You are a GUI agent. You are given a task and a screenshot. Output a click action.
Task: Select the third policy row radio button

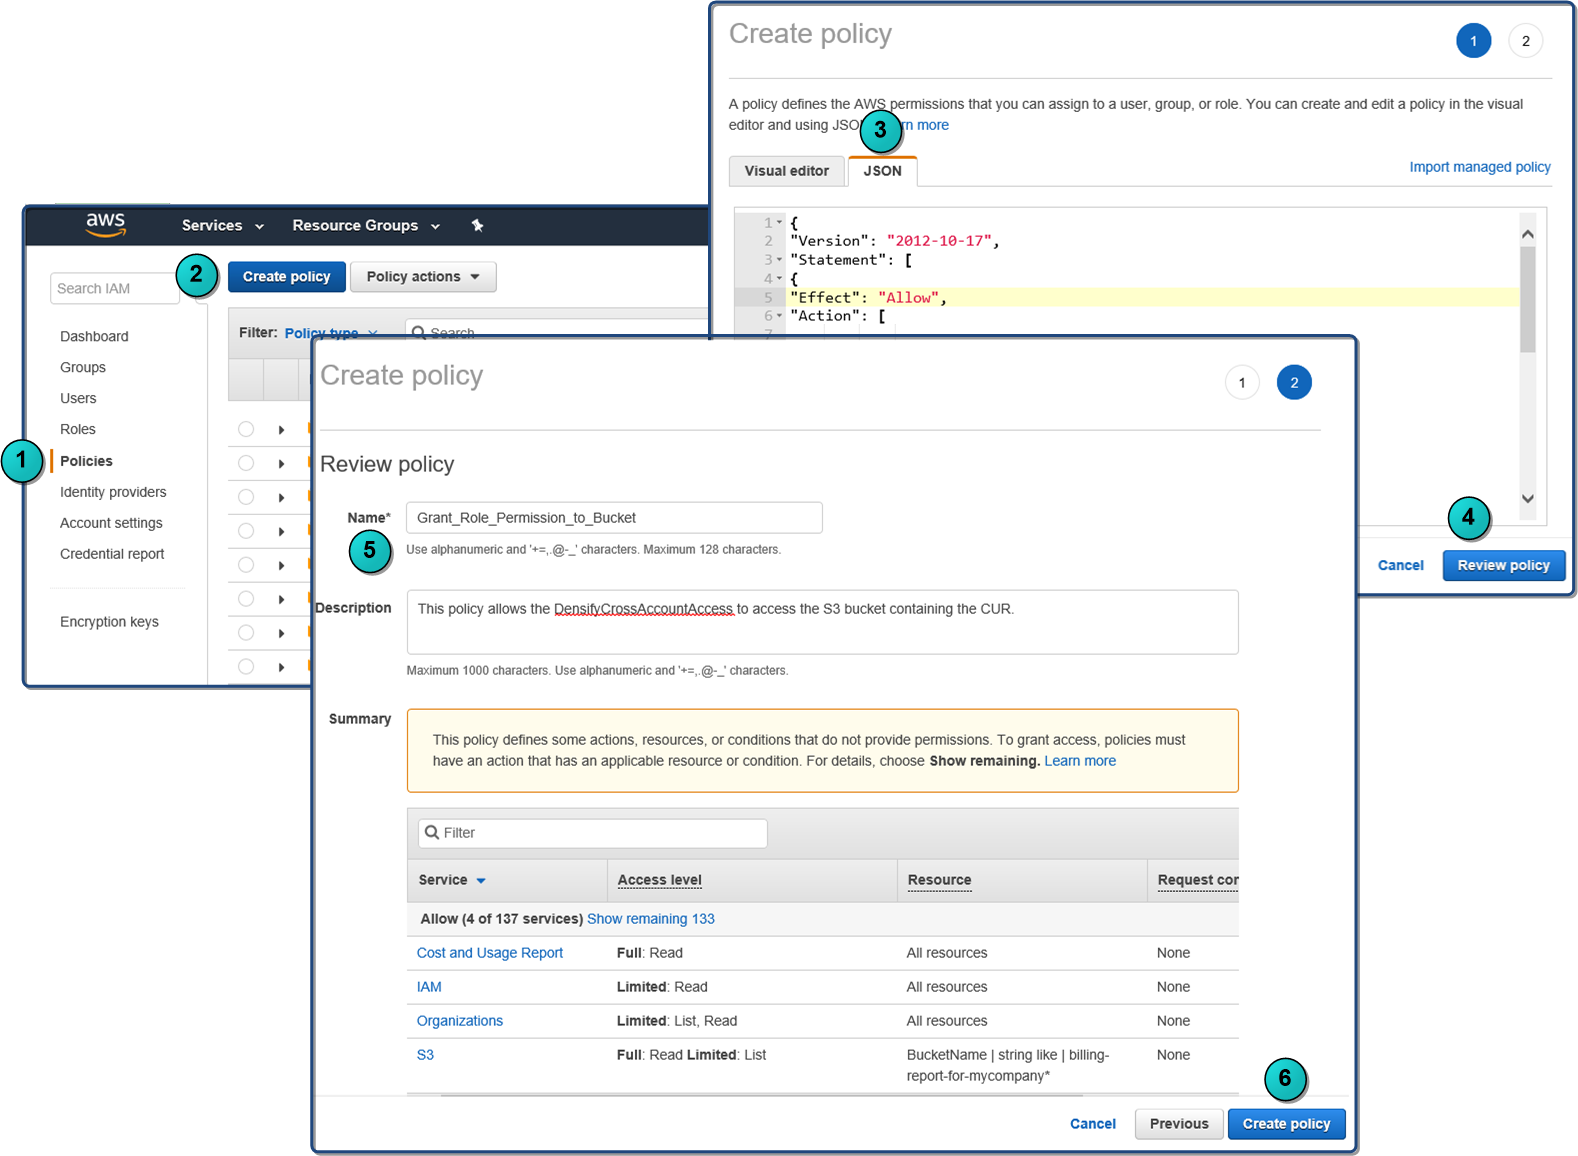click(246, 497)
